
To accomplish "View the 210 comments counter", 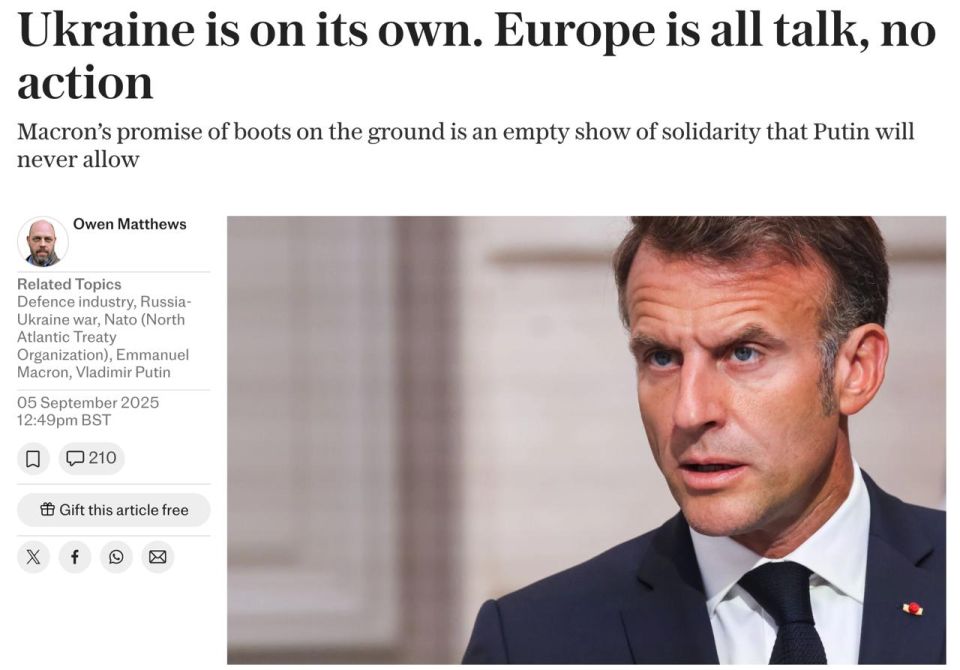I will coord(91,458).
